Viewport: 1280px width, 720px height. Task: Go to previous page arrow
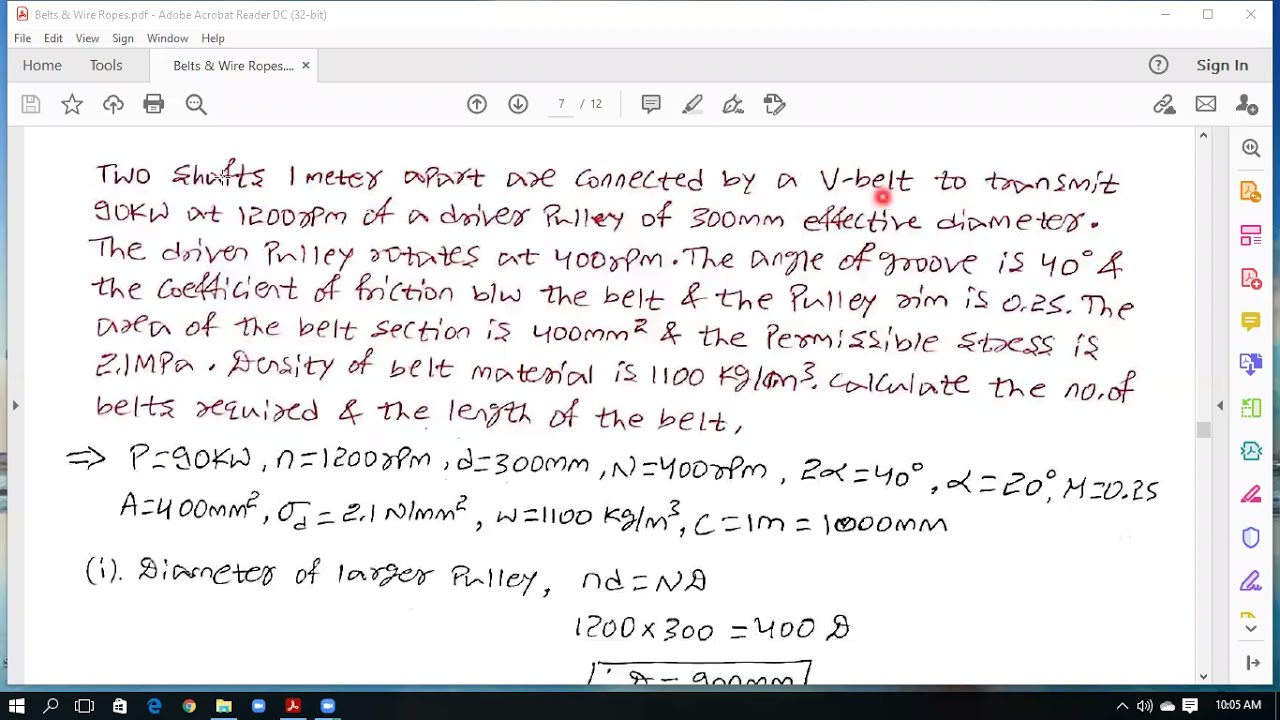[x=477, y=104]
